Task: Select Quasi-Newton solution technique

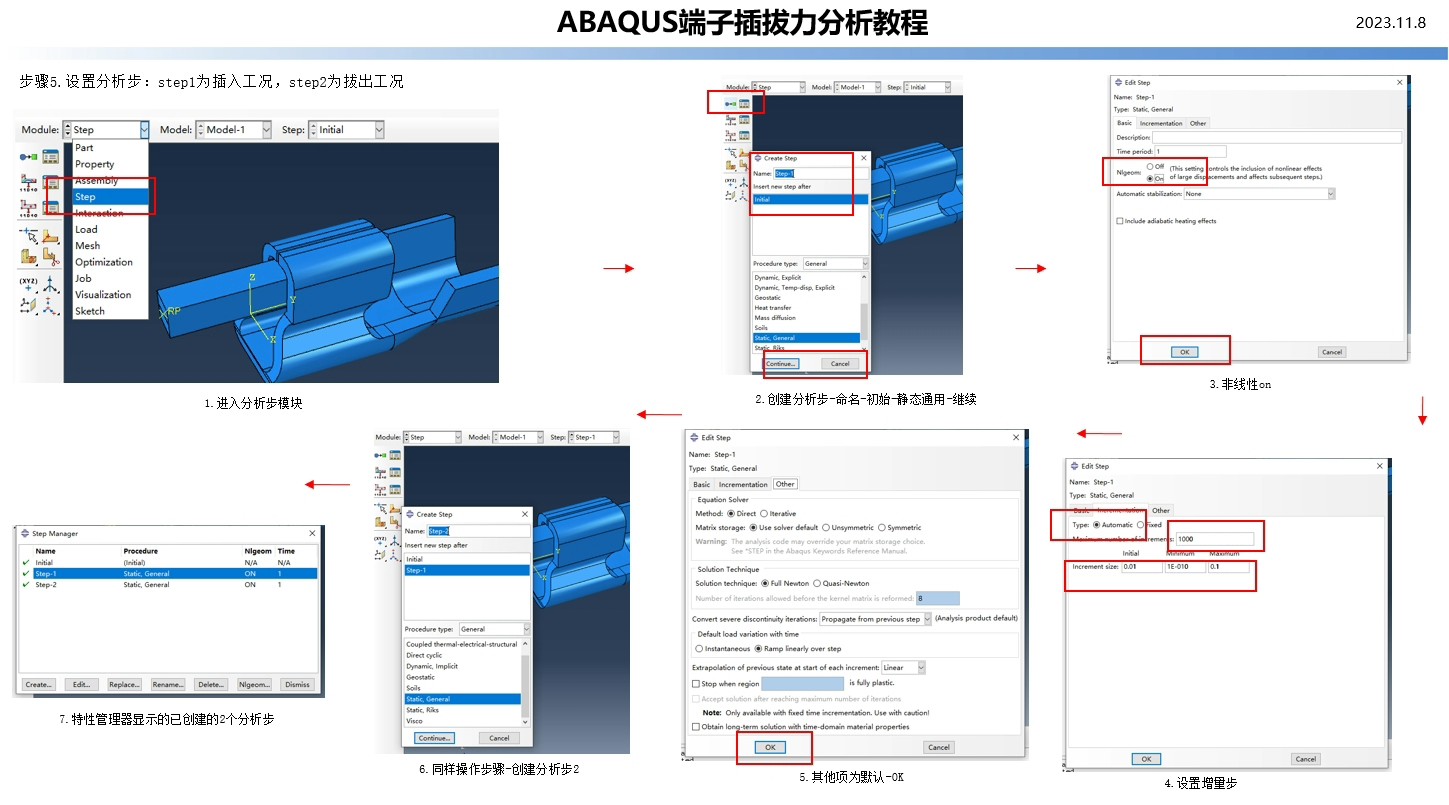Action: point(817,584)
